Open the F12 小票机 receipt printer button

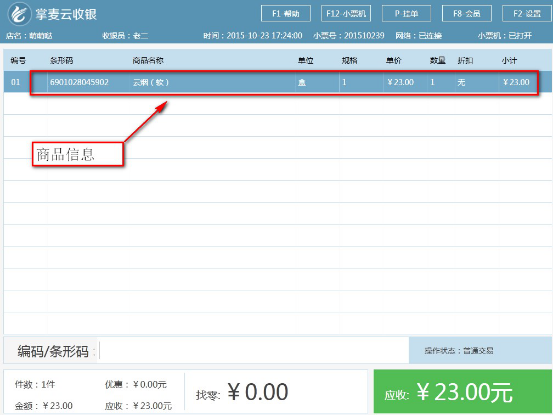(x=346, y=14)
